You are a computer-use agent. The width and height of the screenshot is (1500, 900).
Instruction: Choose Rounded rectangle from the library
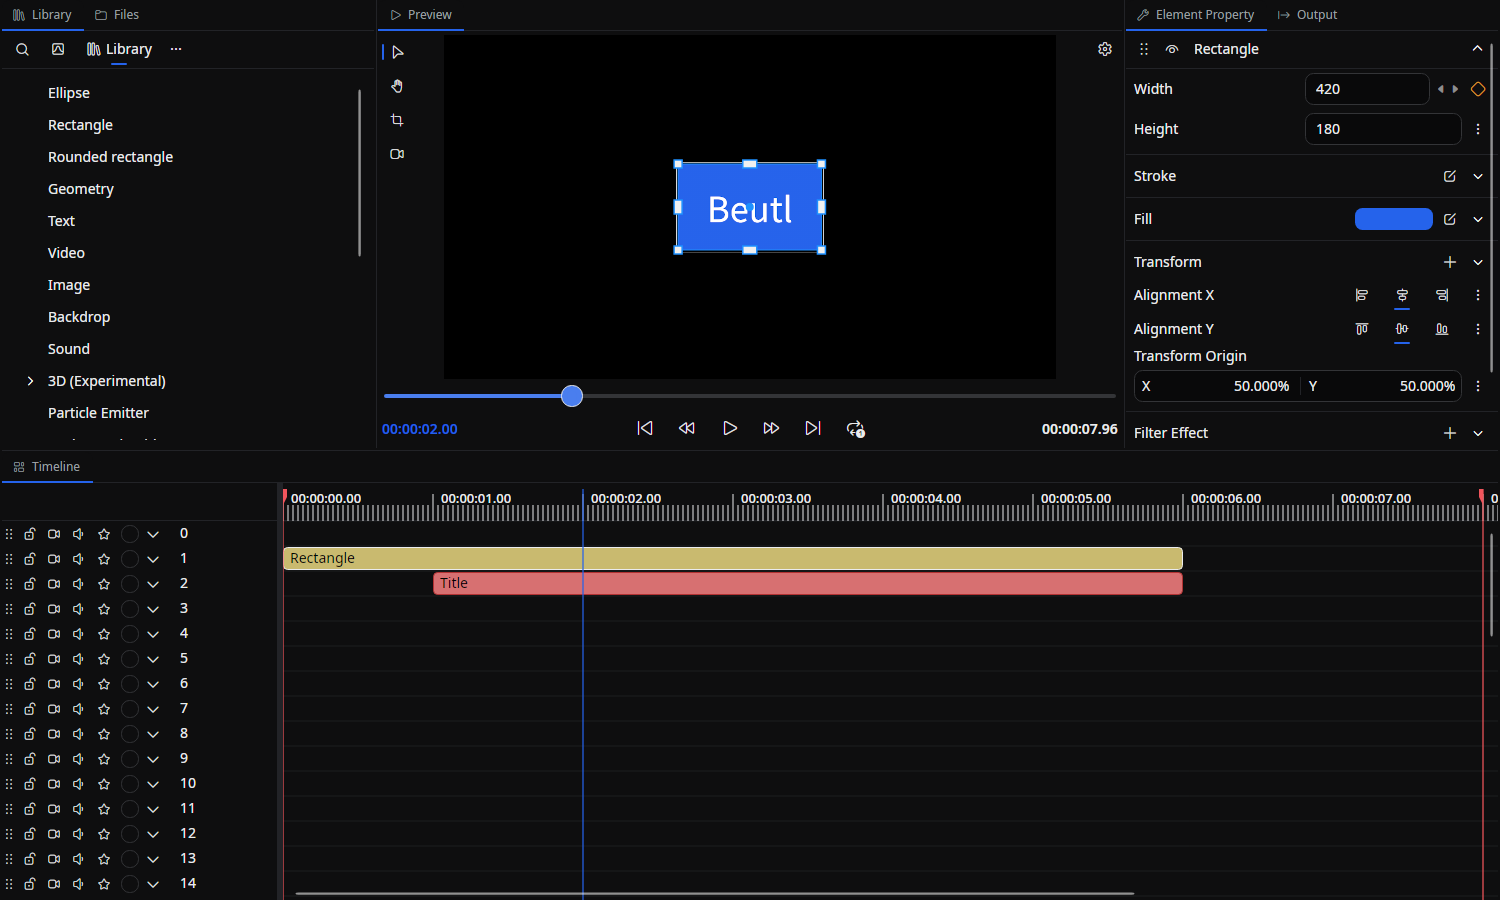pyautogui.click(x=110, y=157)
